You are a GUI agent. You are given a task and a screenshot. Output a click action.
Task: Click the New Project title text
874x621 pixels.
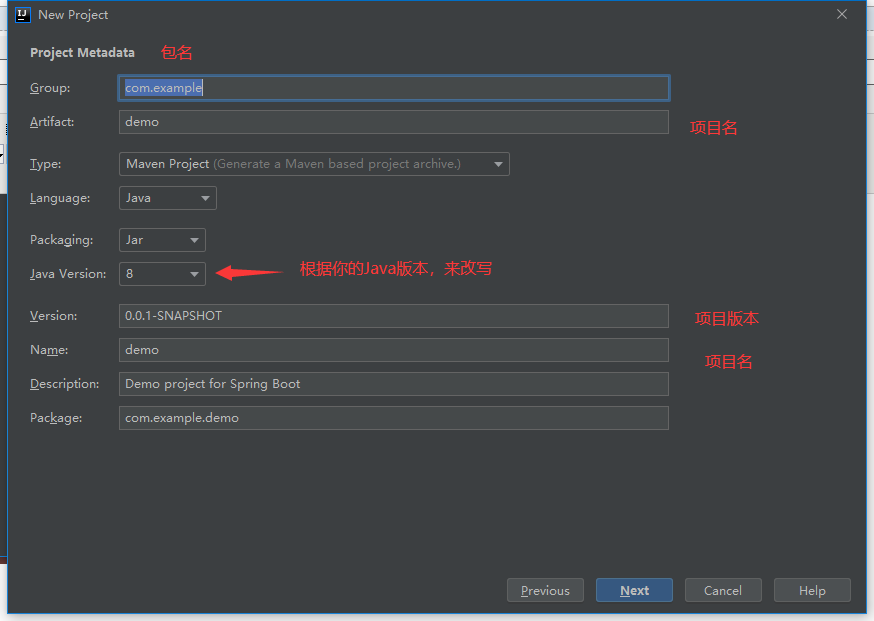[73, 15]
